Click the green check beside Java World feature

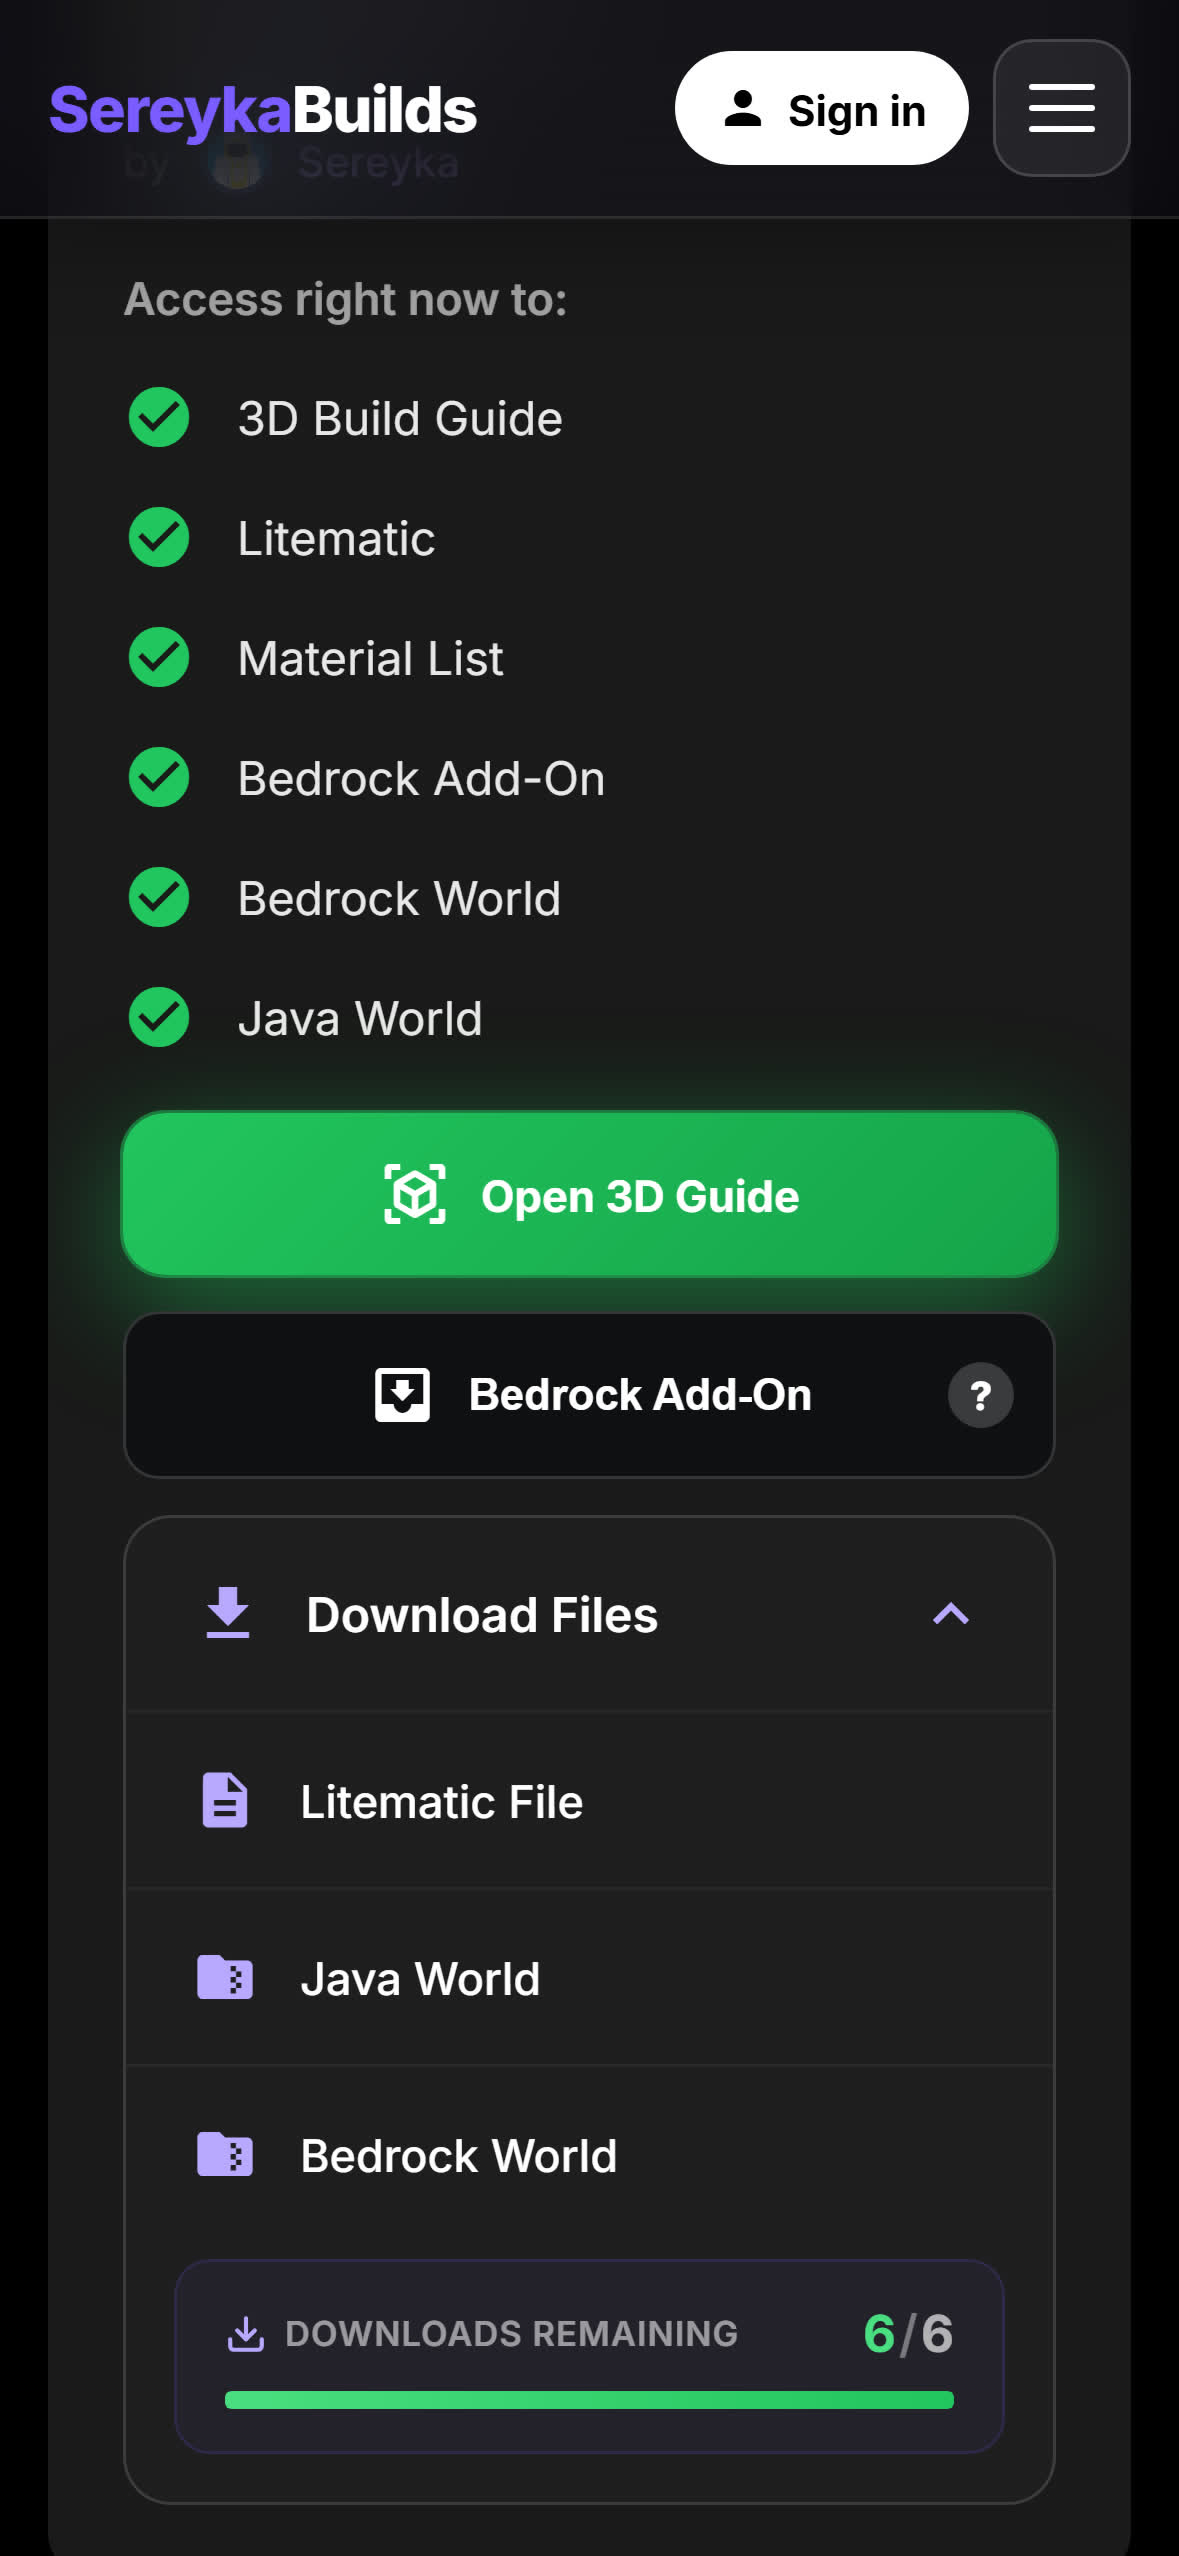click(x=159, y=1017)
